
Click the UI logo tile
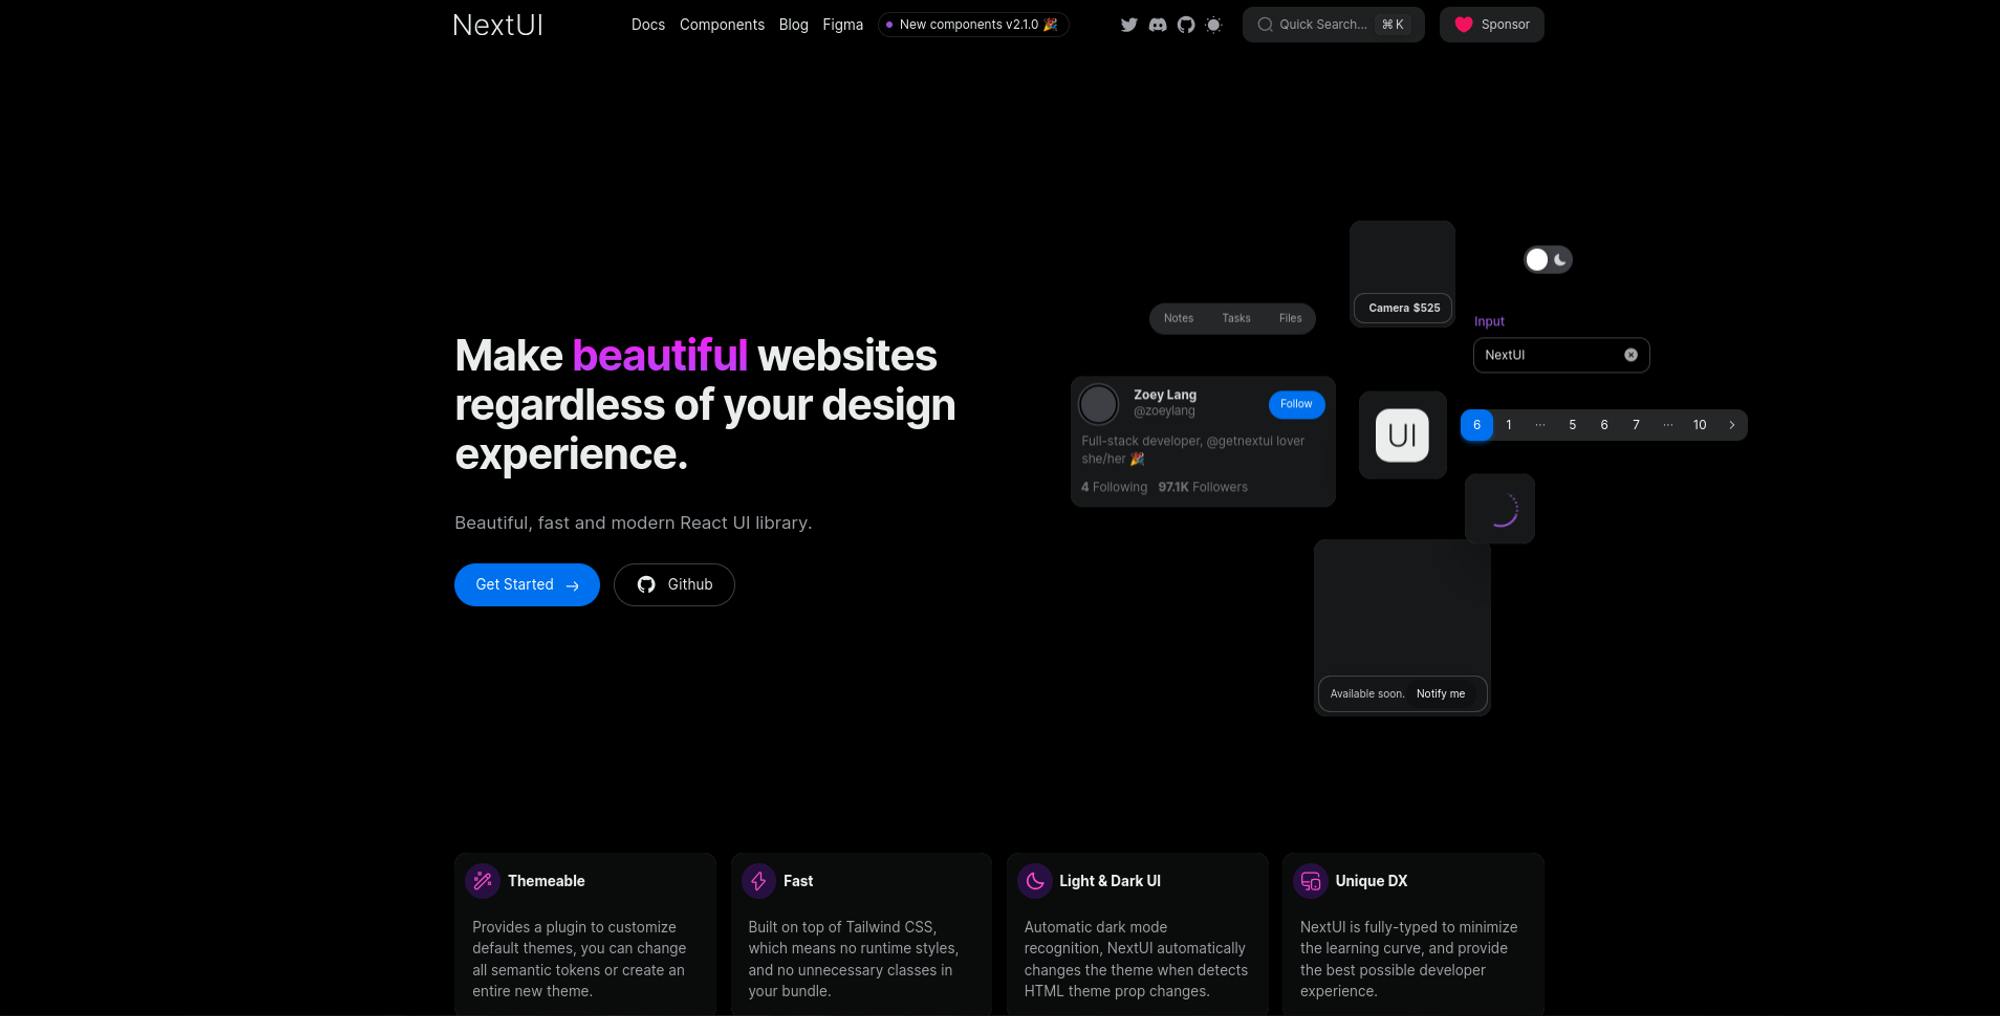coord(1402,435)
